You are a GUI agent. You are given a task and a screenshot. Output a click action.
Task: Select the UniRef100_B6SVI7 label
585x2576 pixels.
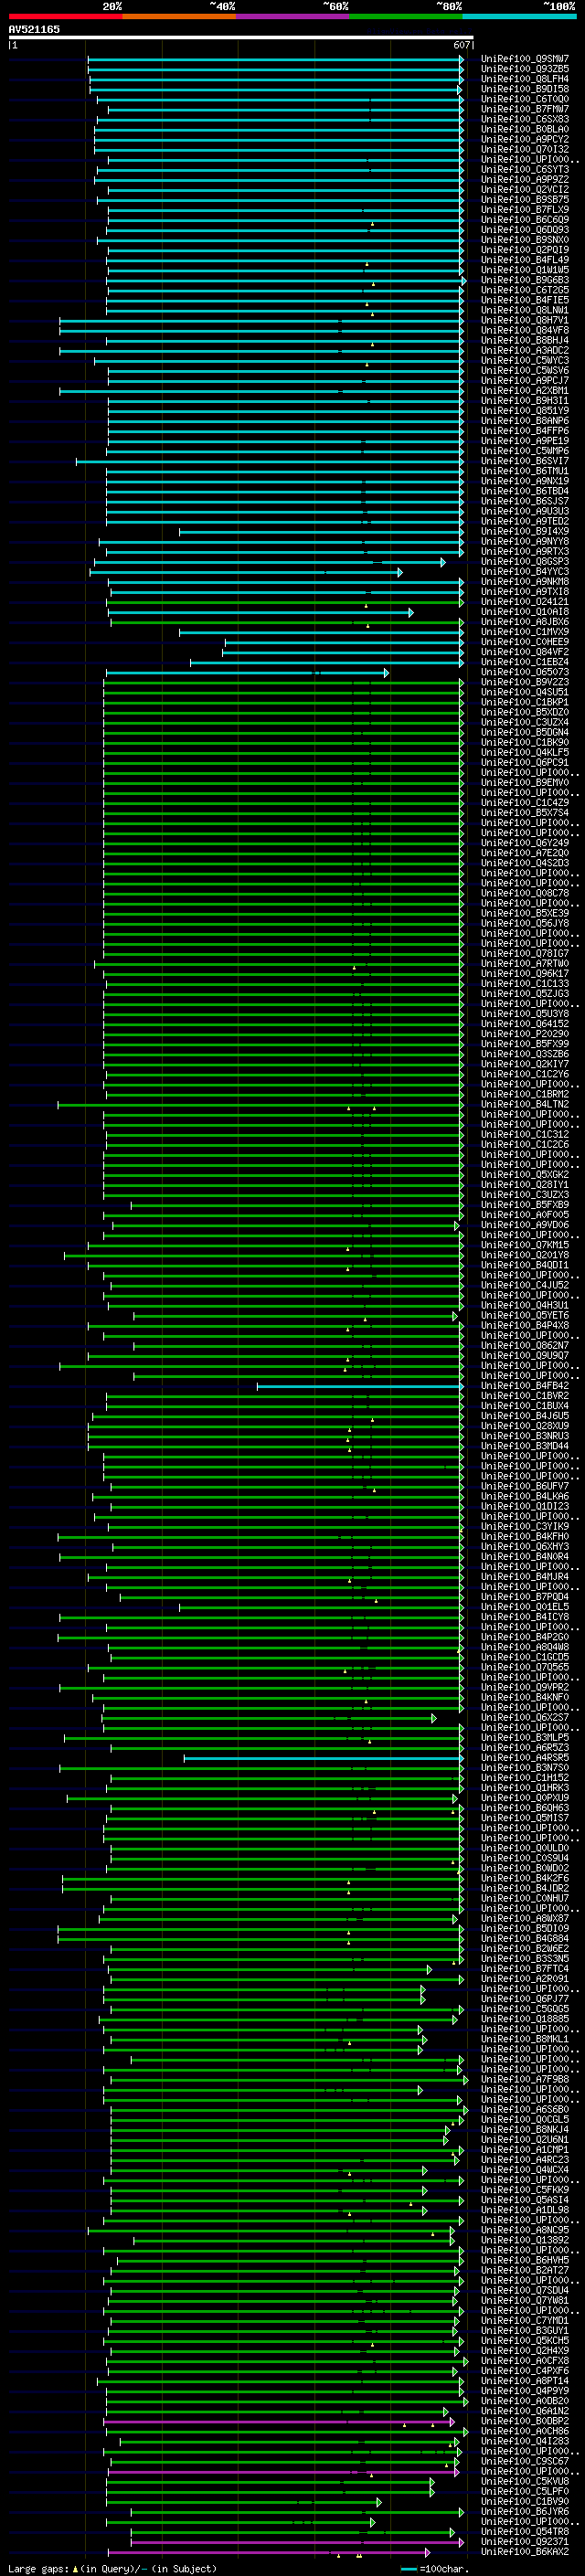(x=525, y=461)
